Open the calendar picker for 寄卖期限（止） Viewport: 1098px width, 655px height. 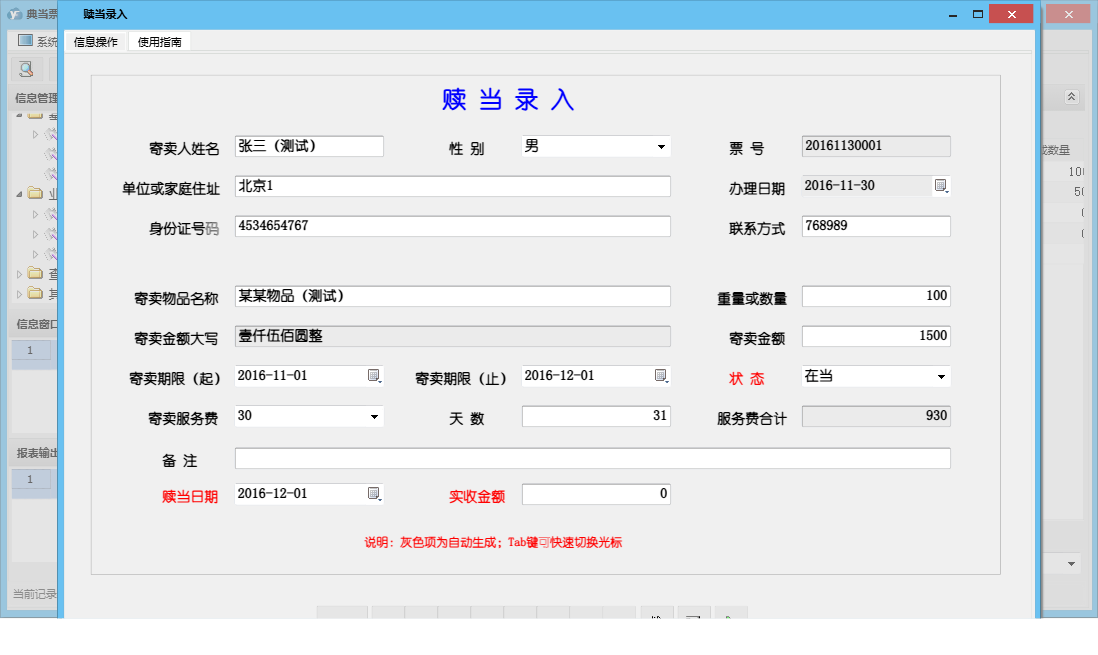[662, 376]
